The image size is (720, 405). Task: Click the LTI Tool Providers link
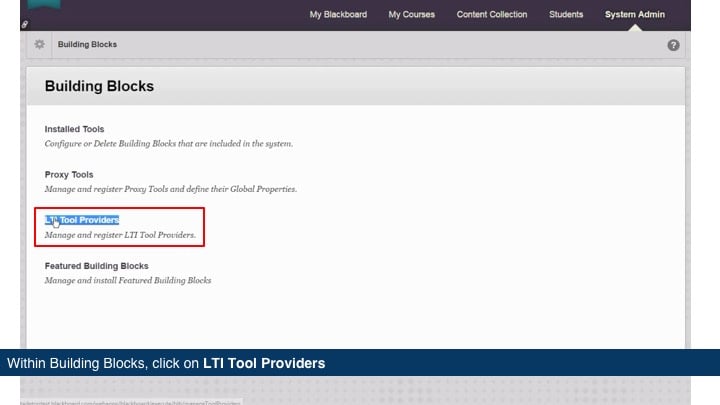[x=82, y=220]
